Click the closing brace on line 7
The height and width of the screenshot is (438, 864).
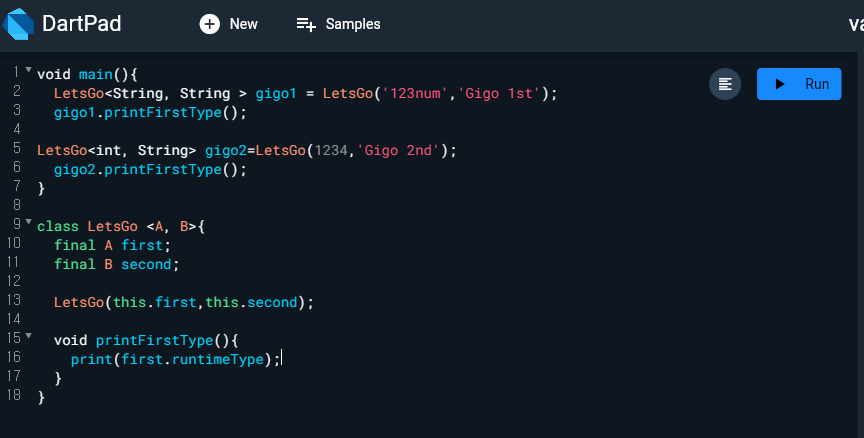click(x=41, y=188)
